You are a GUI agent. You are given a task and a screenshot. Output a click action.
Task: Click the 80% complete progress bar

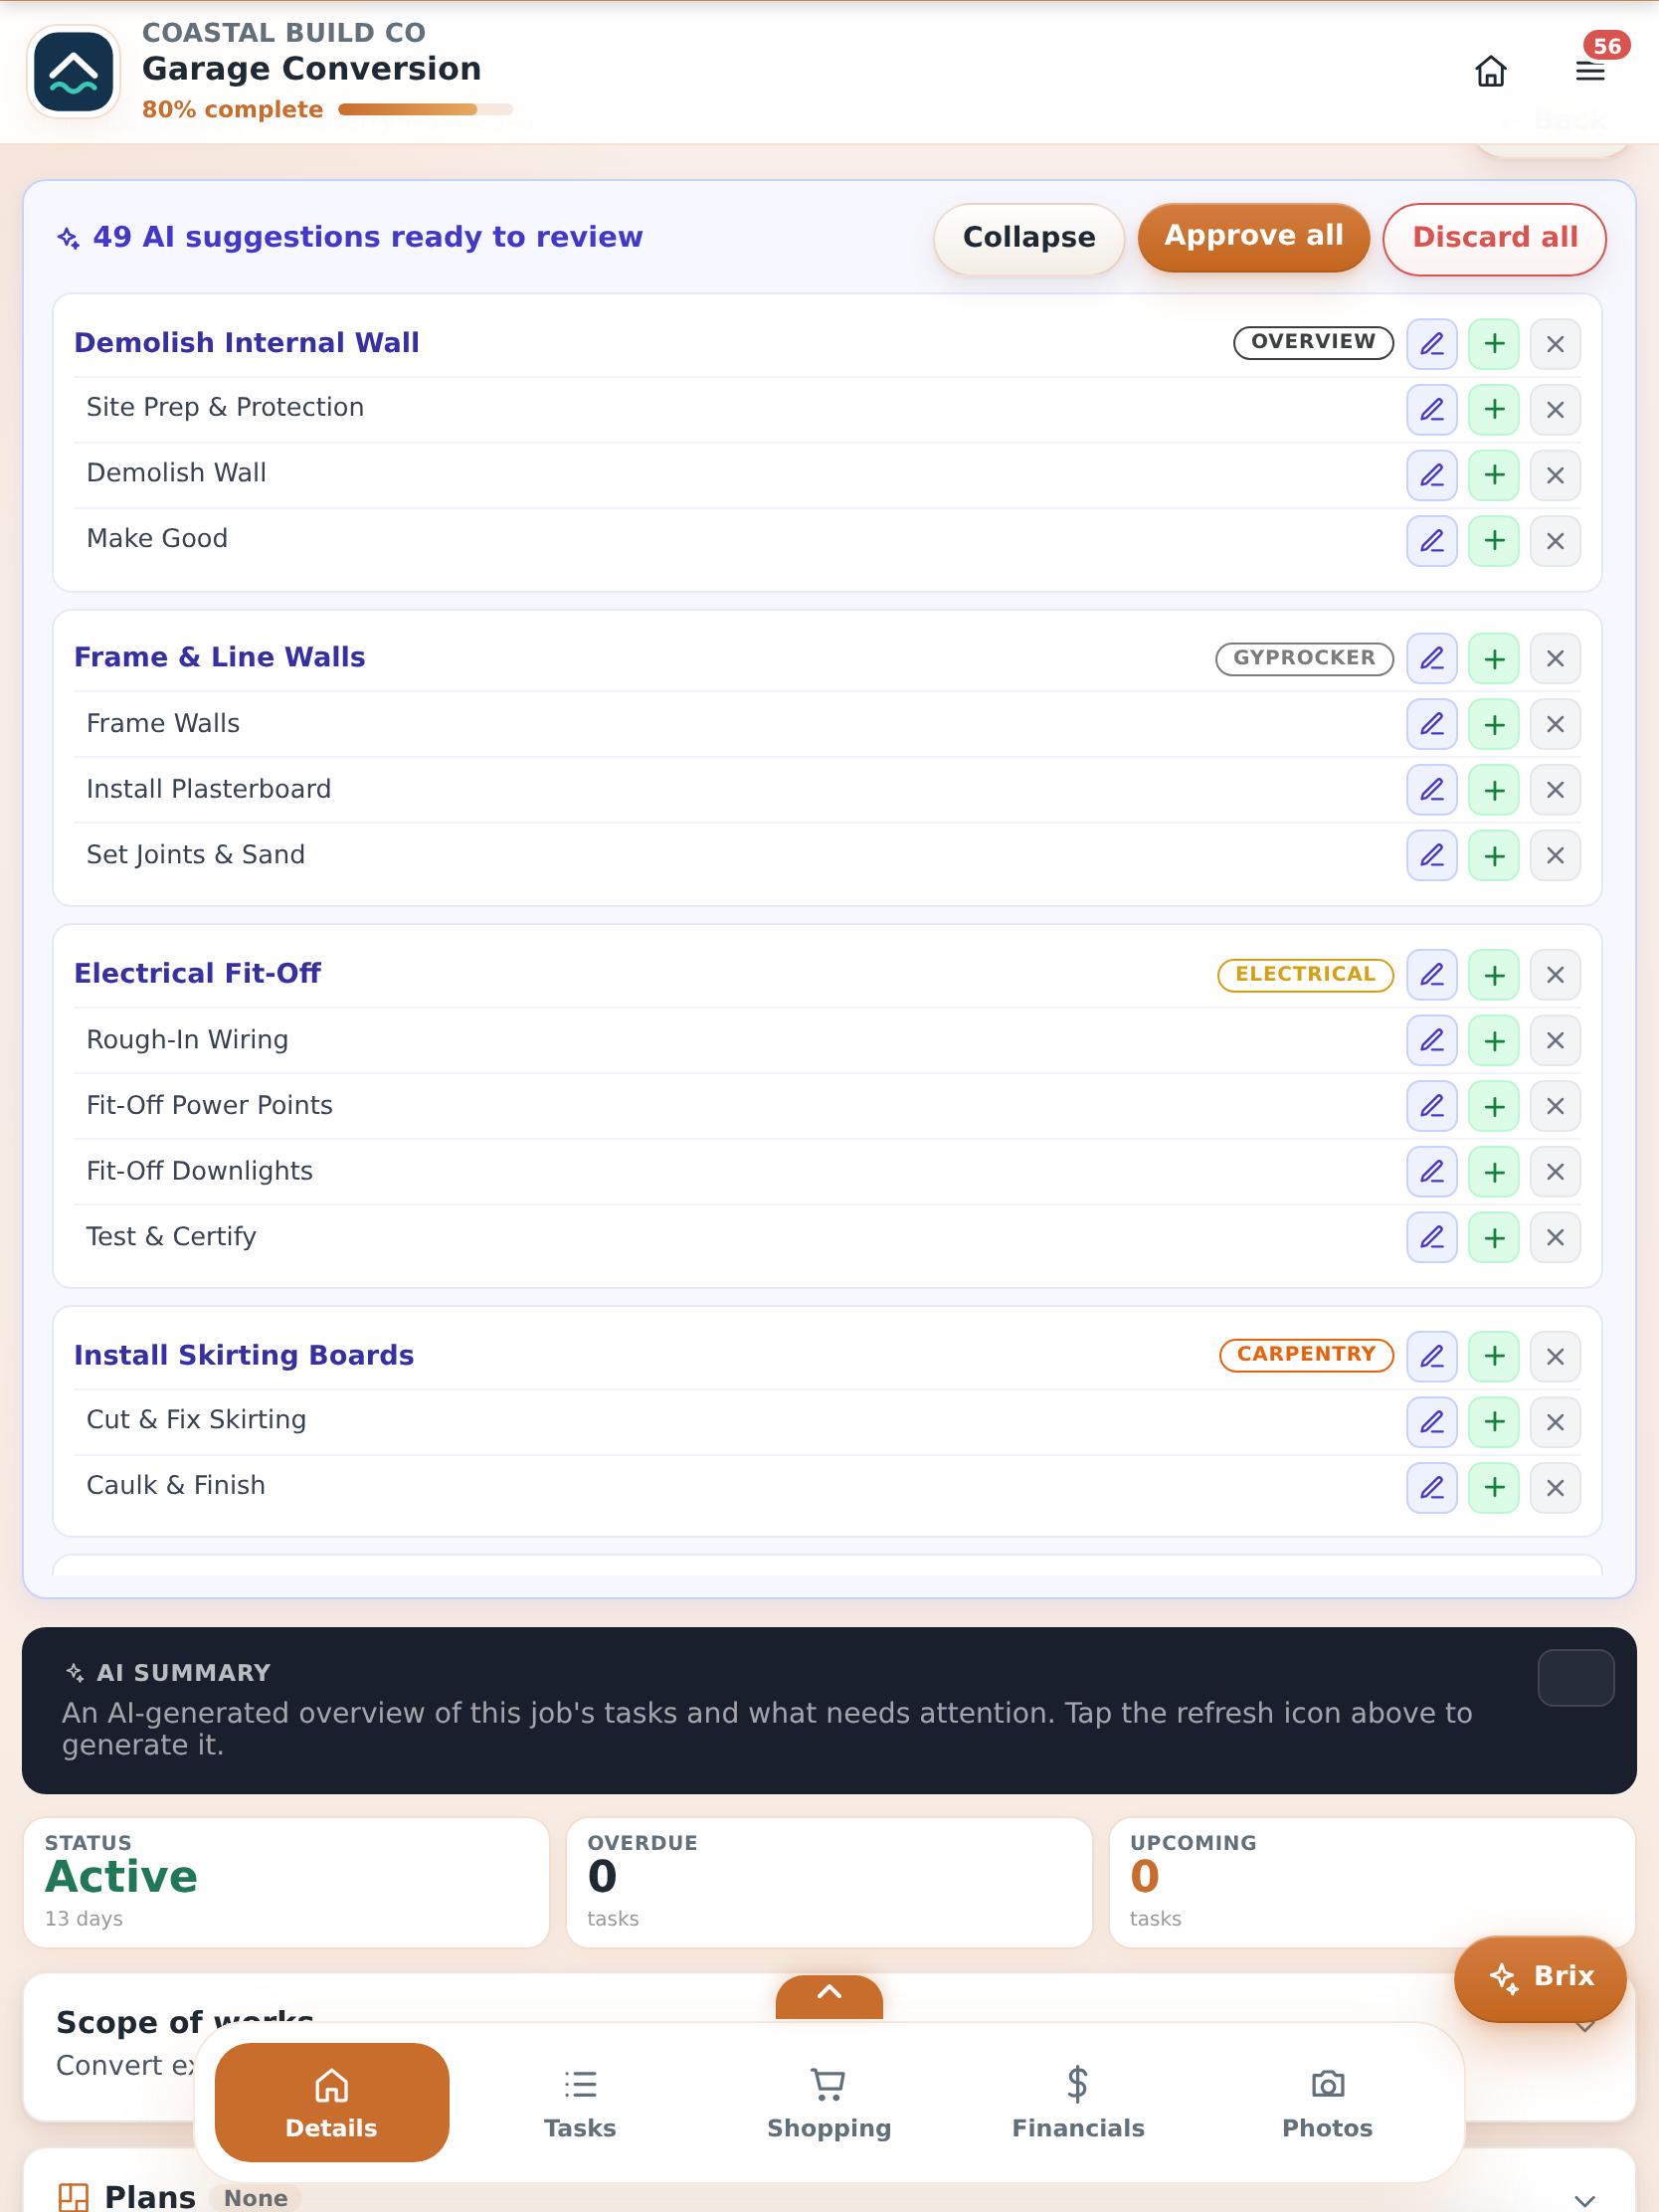click(425, 110)
